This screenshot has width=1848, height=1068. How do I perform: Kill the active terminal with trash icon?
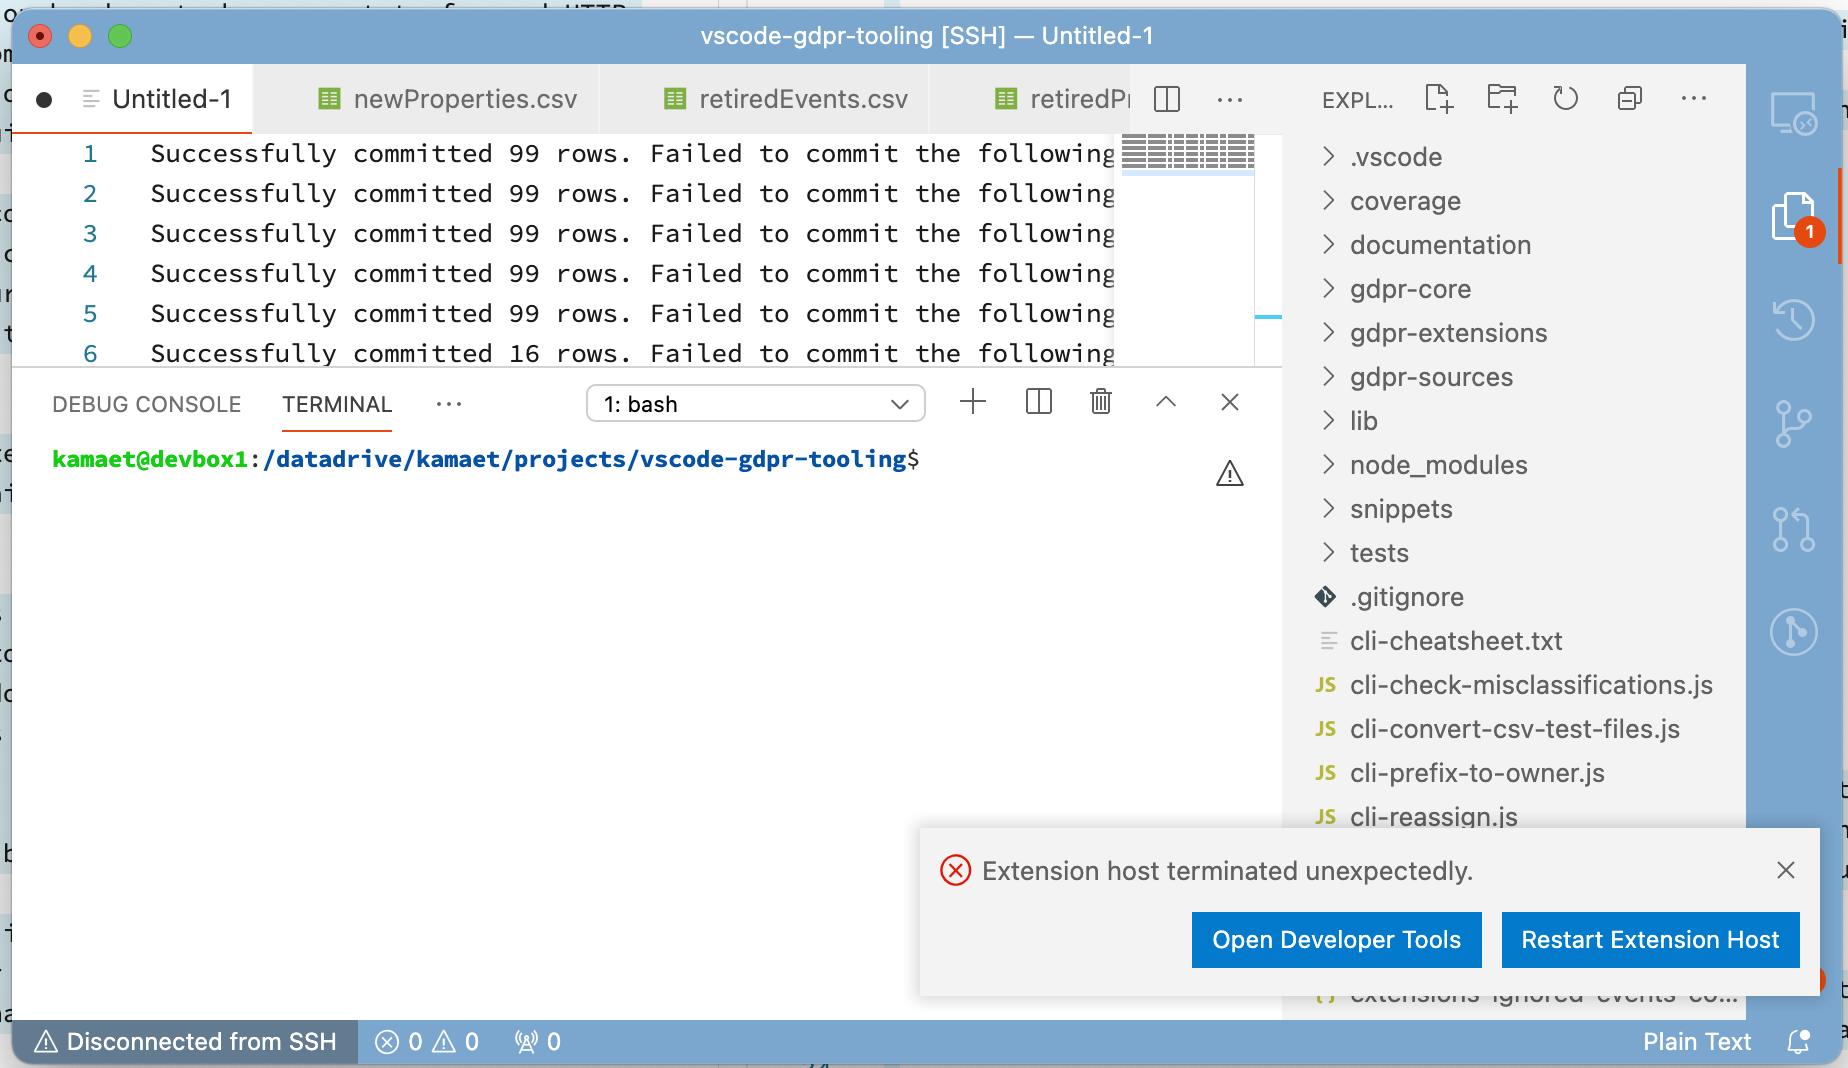[1100, 402]
